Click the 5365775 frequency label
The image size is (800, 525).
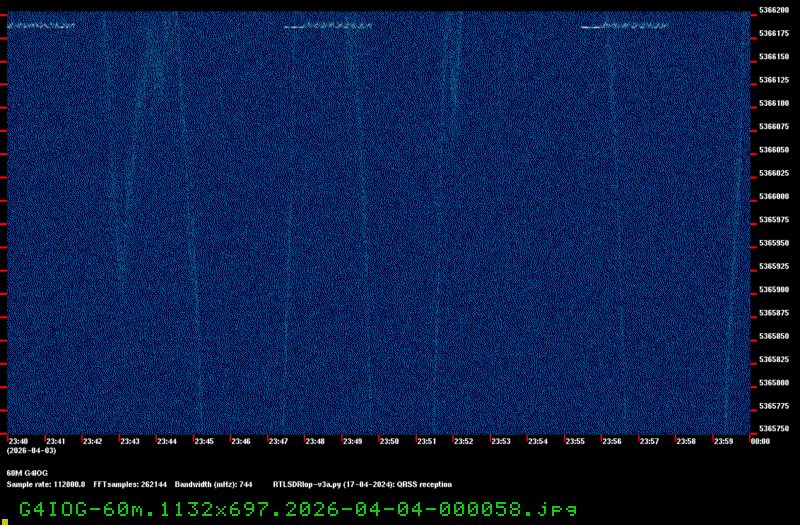[774, 406]
